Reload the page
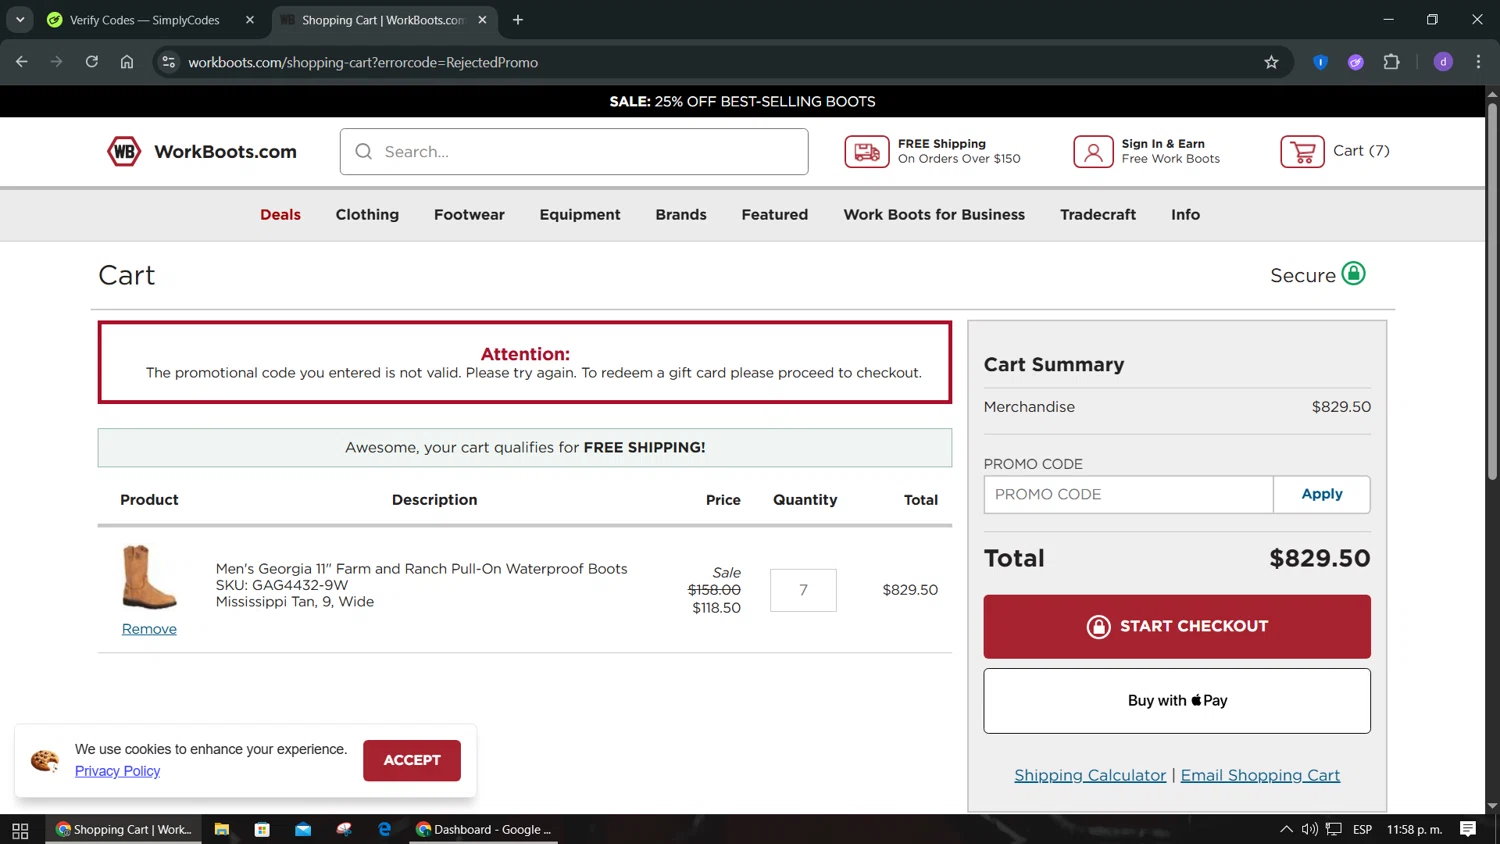Screen dimensions: 1500x844 [91, 62]
